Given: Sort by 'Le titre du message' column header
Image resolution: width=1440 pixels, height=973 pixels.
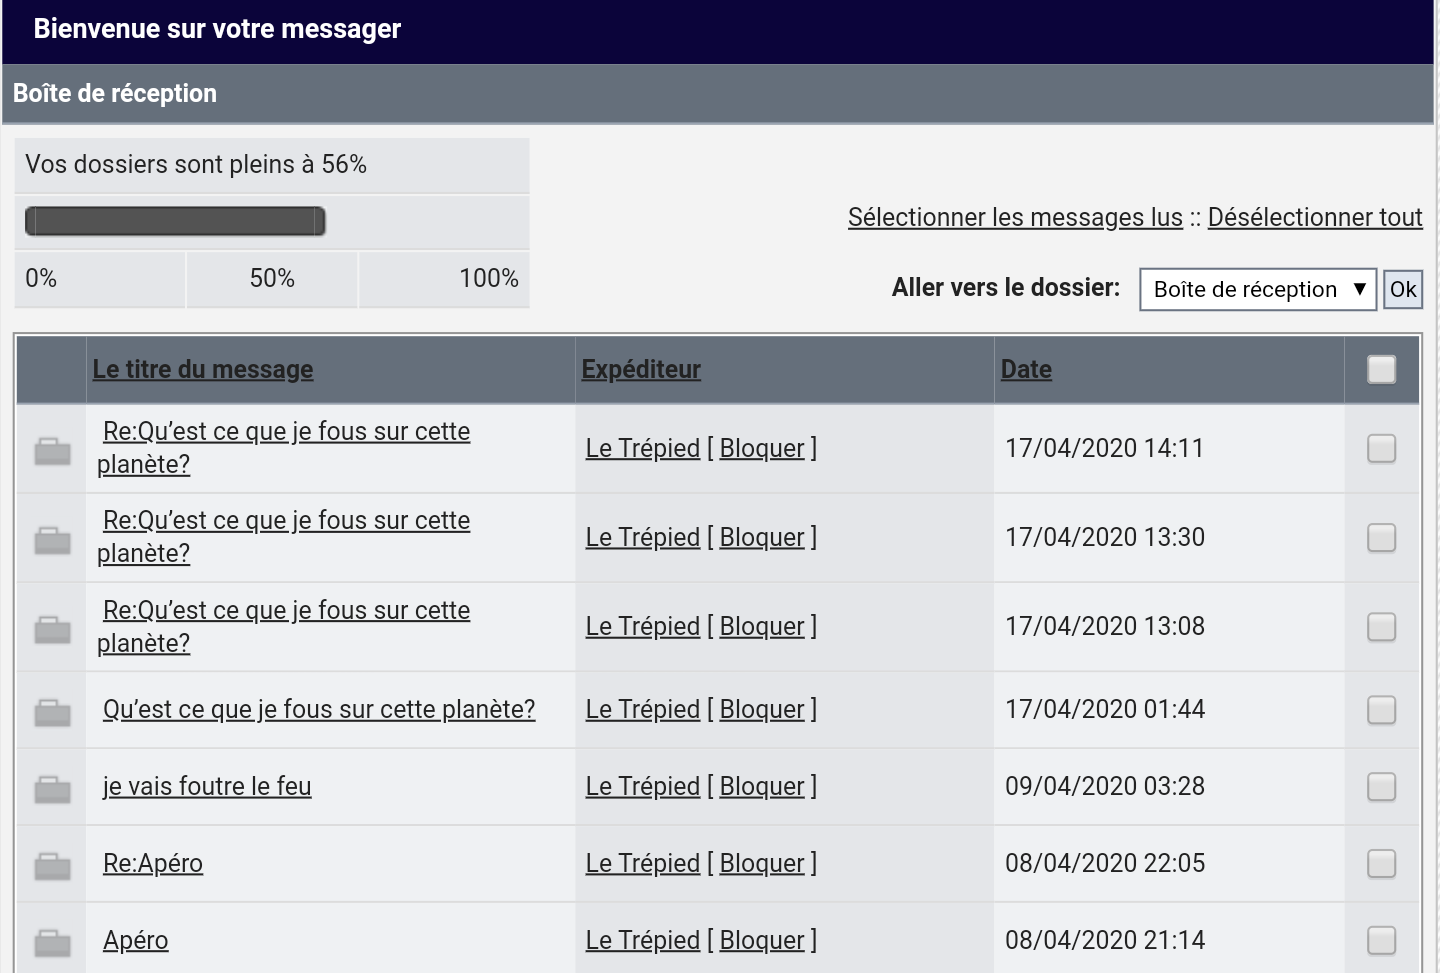Looking at the screenshot, I should tap(203, 369).
